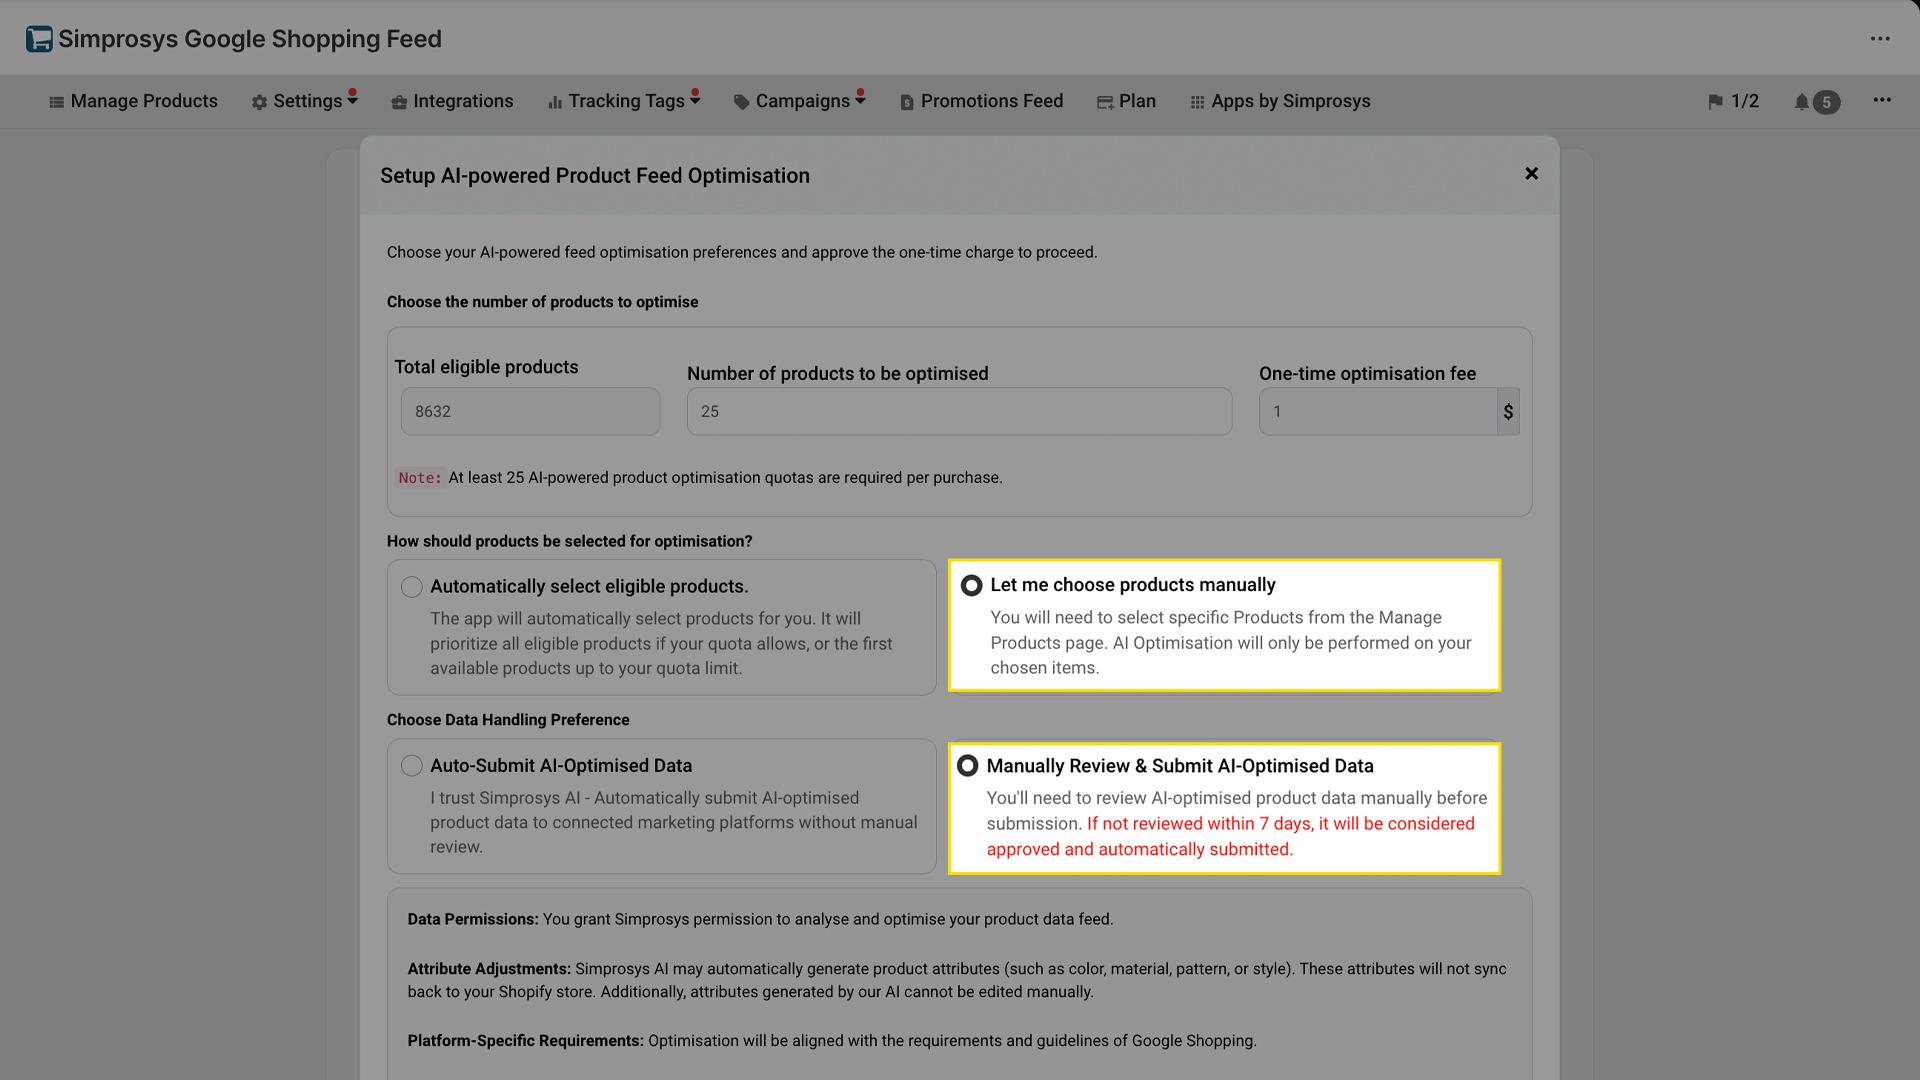
Task: Click the Simprosys app logo icon
Action: point(39,38)
